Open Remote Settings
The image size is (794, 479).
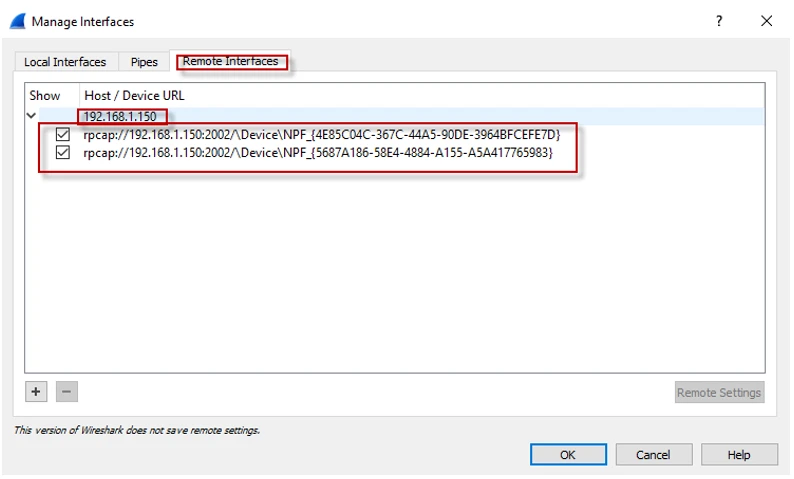click(718, 392)
